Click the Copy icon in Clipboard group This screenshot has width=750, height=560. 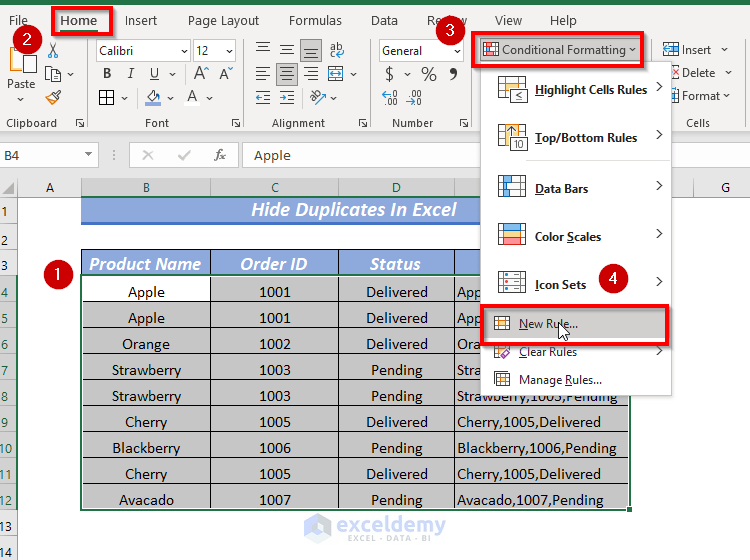(x=53, y=74)
